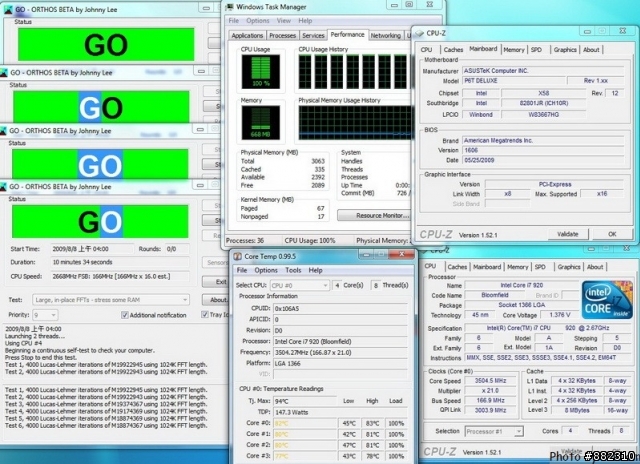Toggle the Tray Icon checkbox in ORTHOS
This screenshot has height=464, width=640.
204,314
